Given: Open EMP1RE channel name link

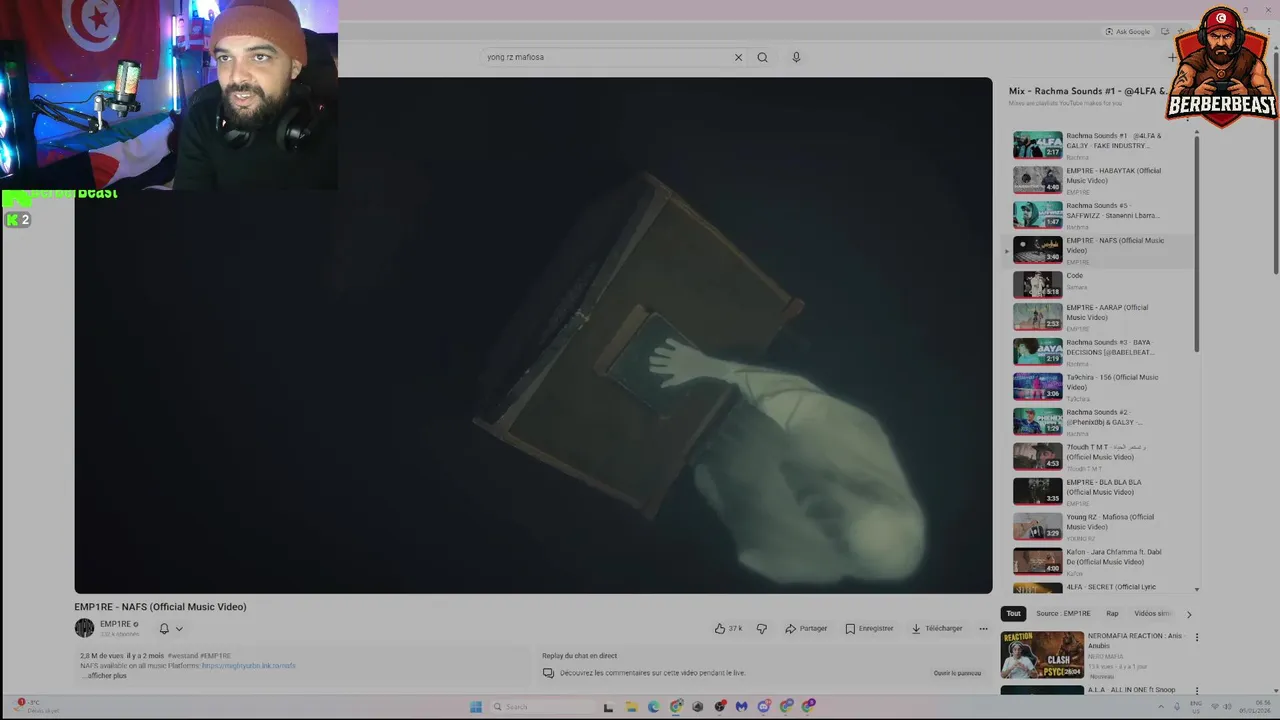Looking at the screenshot, I should 115,624.
